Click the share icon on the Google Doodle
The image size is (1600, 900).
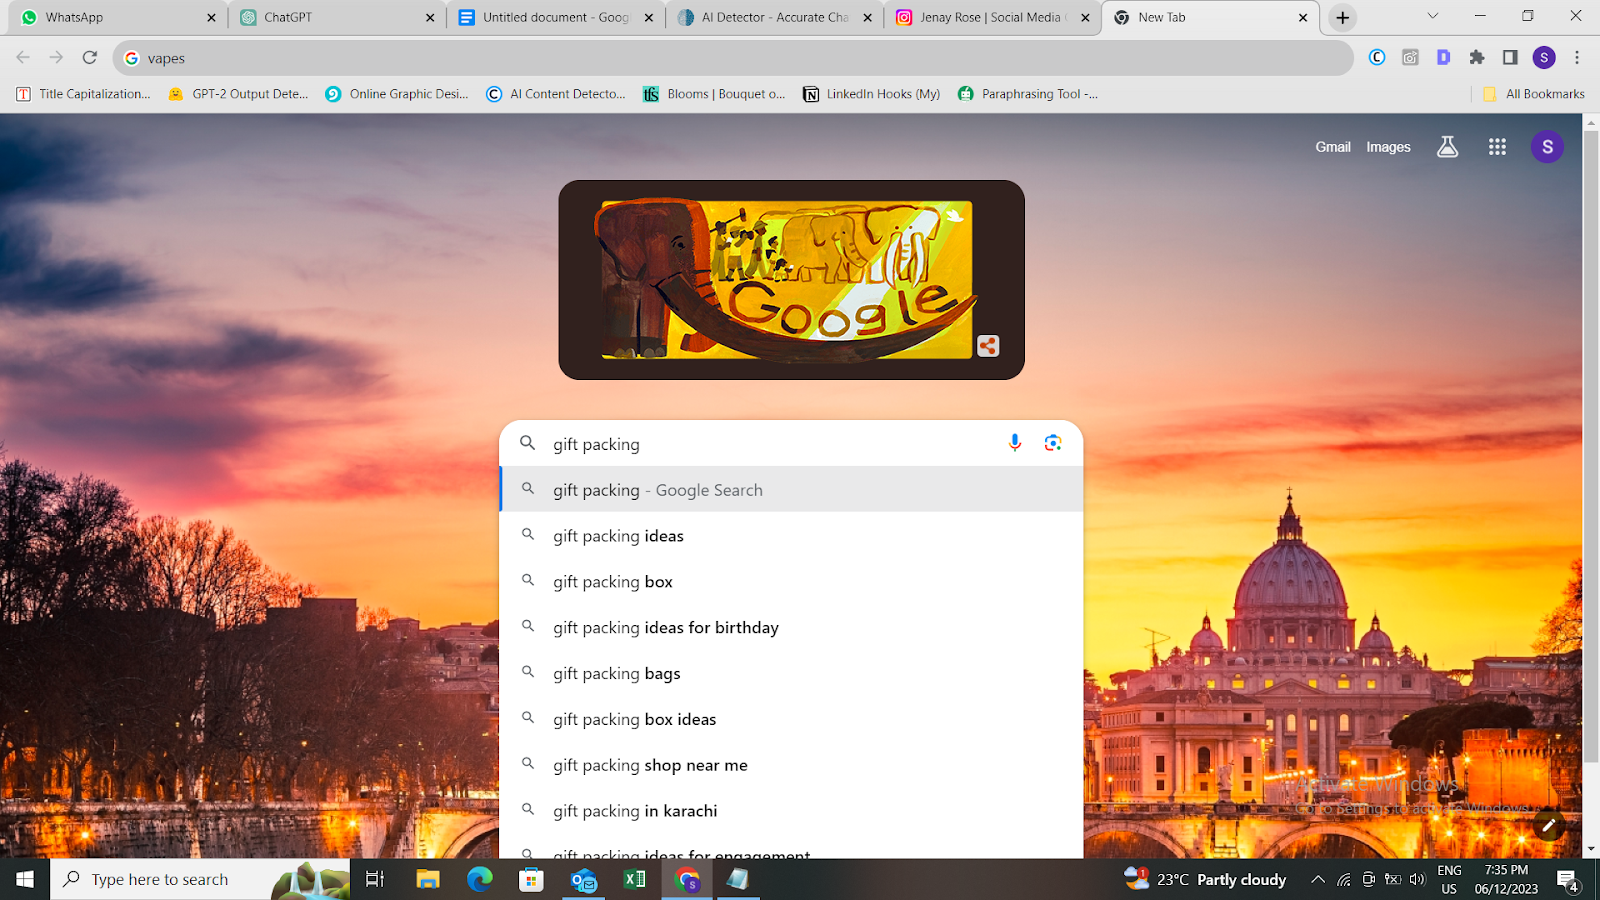coord(988,345)
